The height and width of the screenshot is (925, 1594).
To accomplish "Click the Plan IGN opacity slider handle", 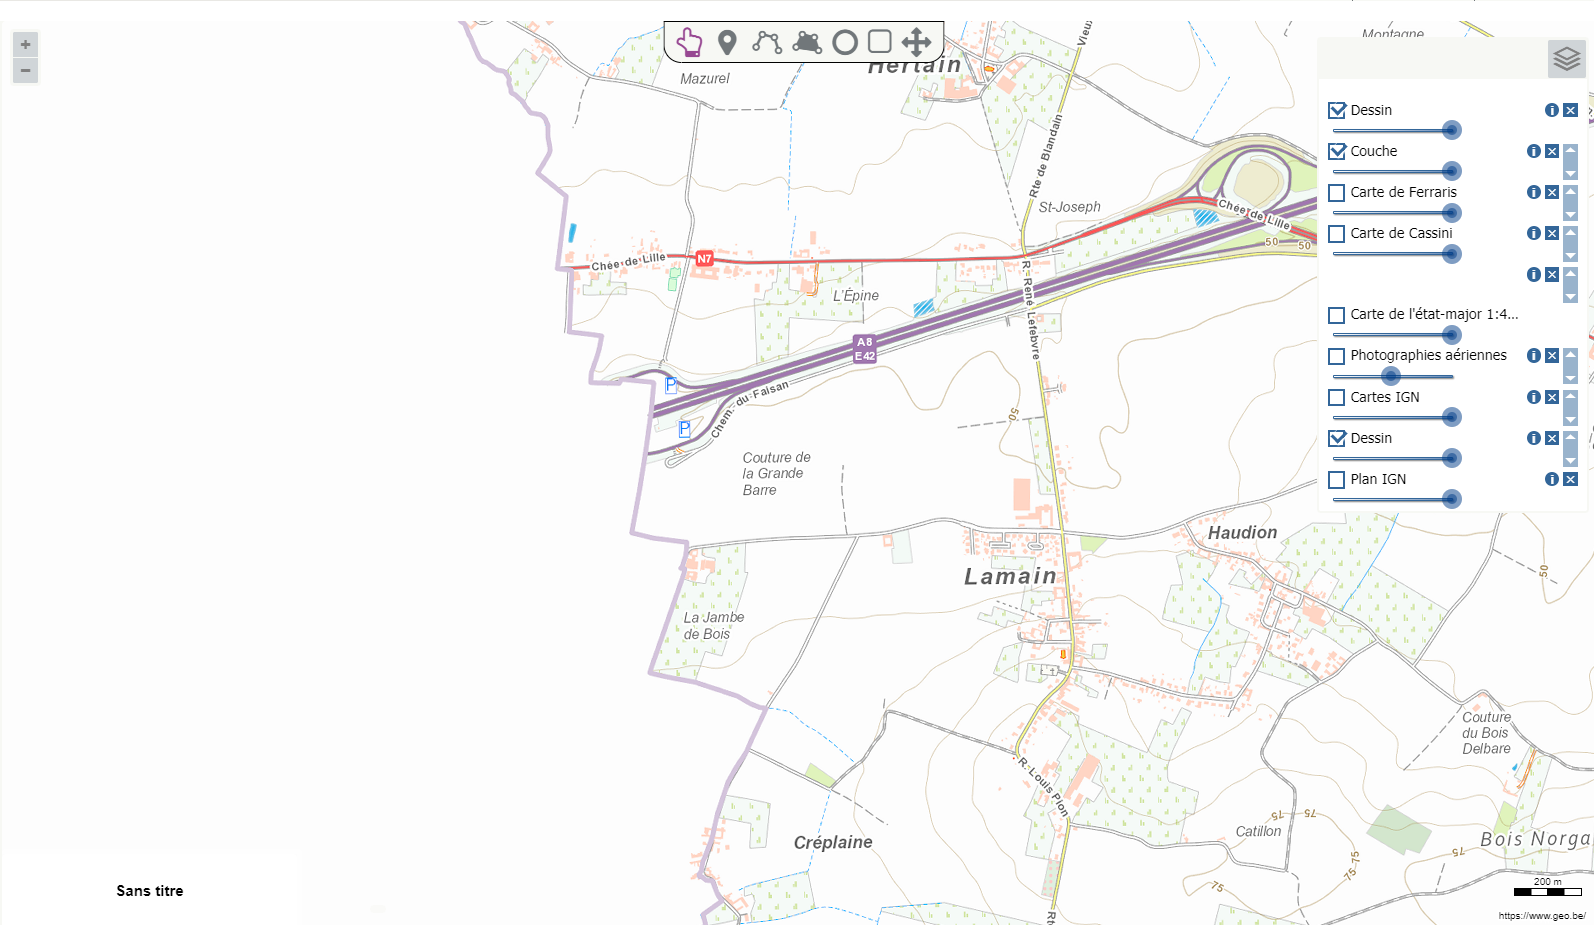I will tap(1452, 499).
